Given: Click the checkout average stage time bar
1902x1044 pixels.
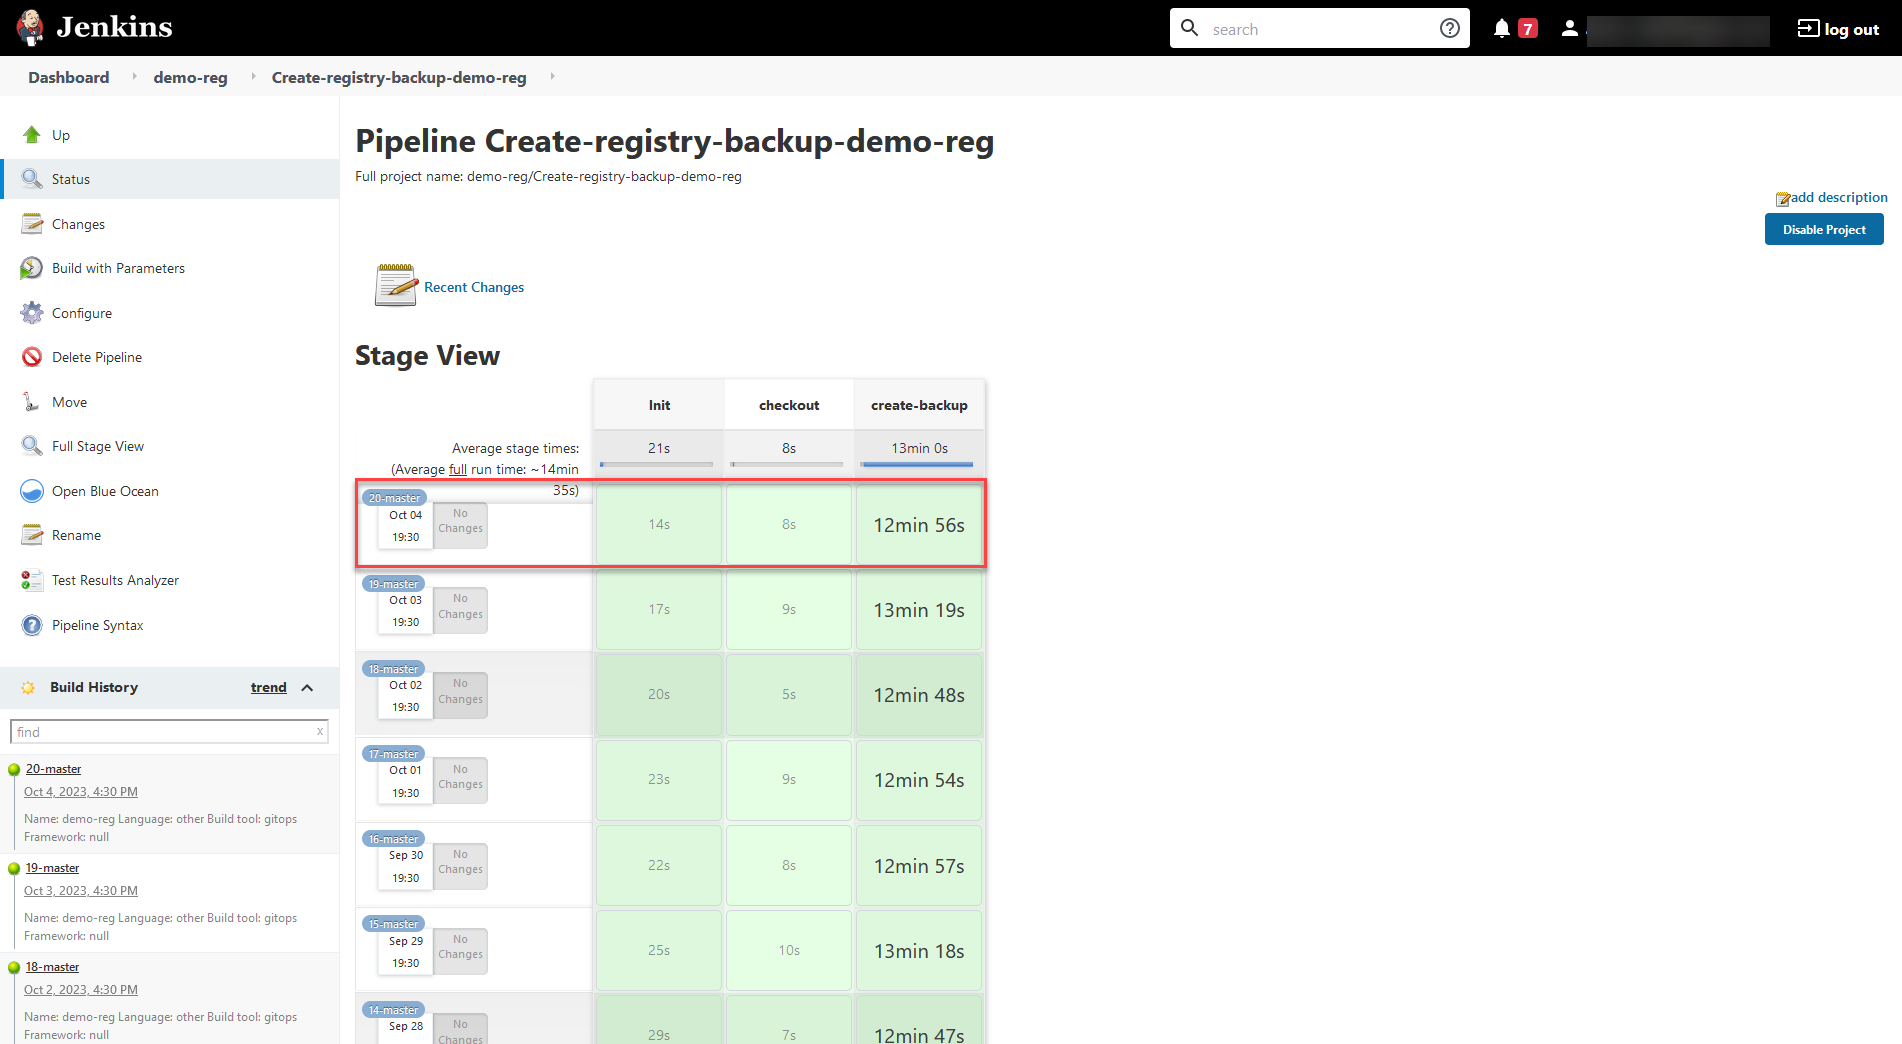Looking at the screenshot, I should click(x=787, y=464).
